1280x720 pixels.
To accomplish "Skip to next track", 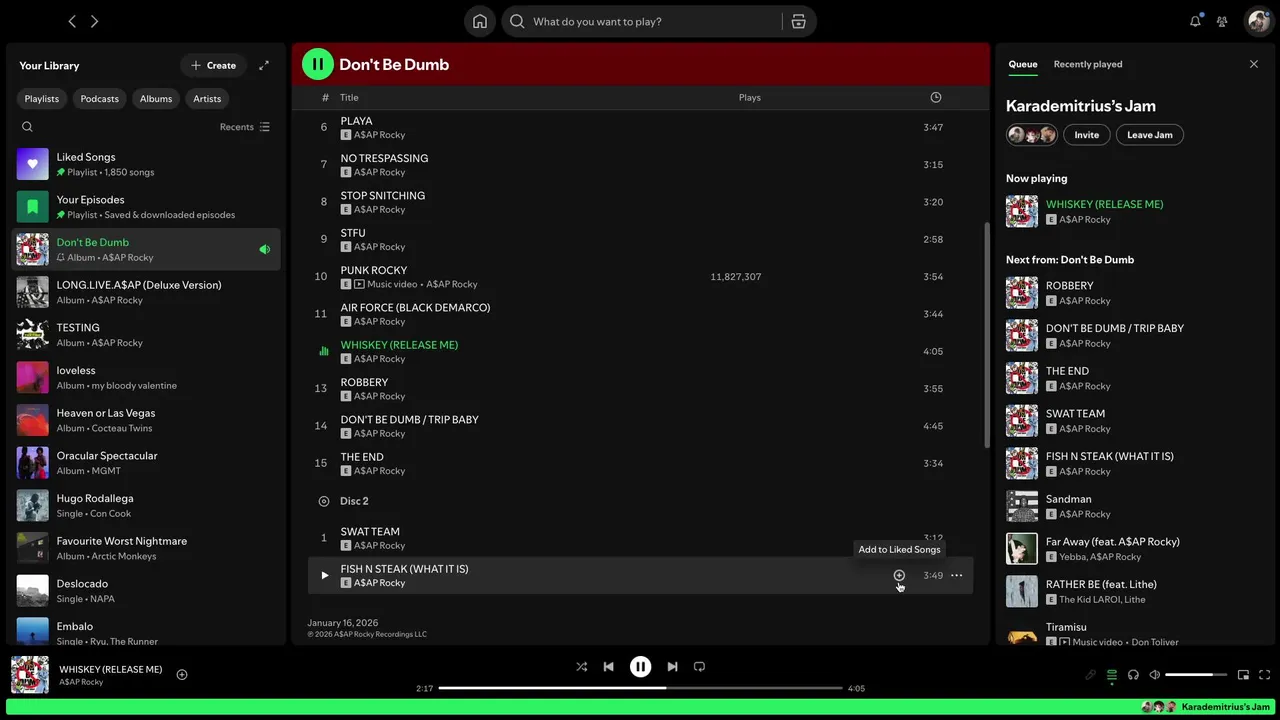I will [x=672, y=666].
